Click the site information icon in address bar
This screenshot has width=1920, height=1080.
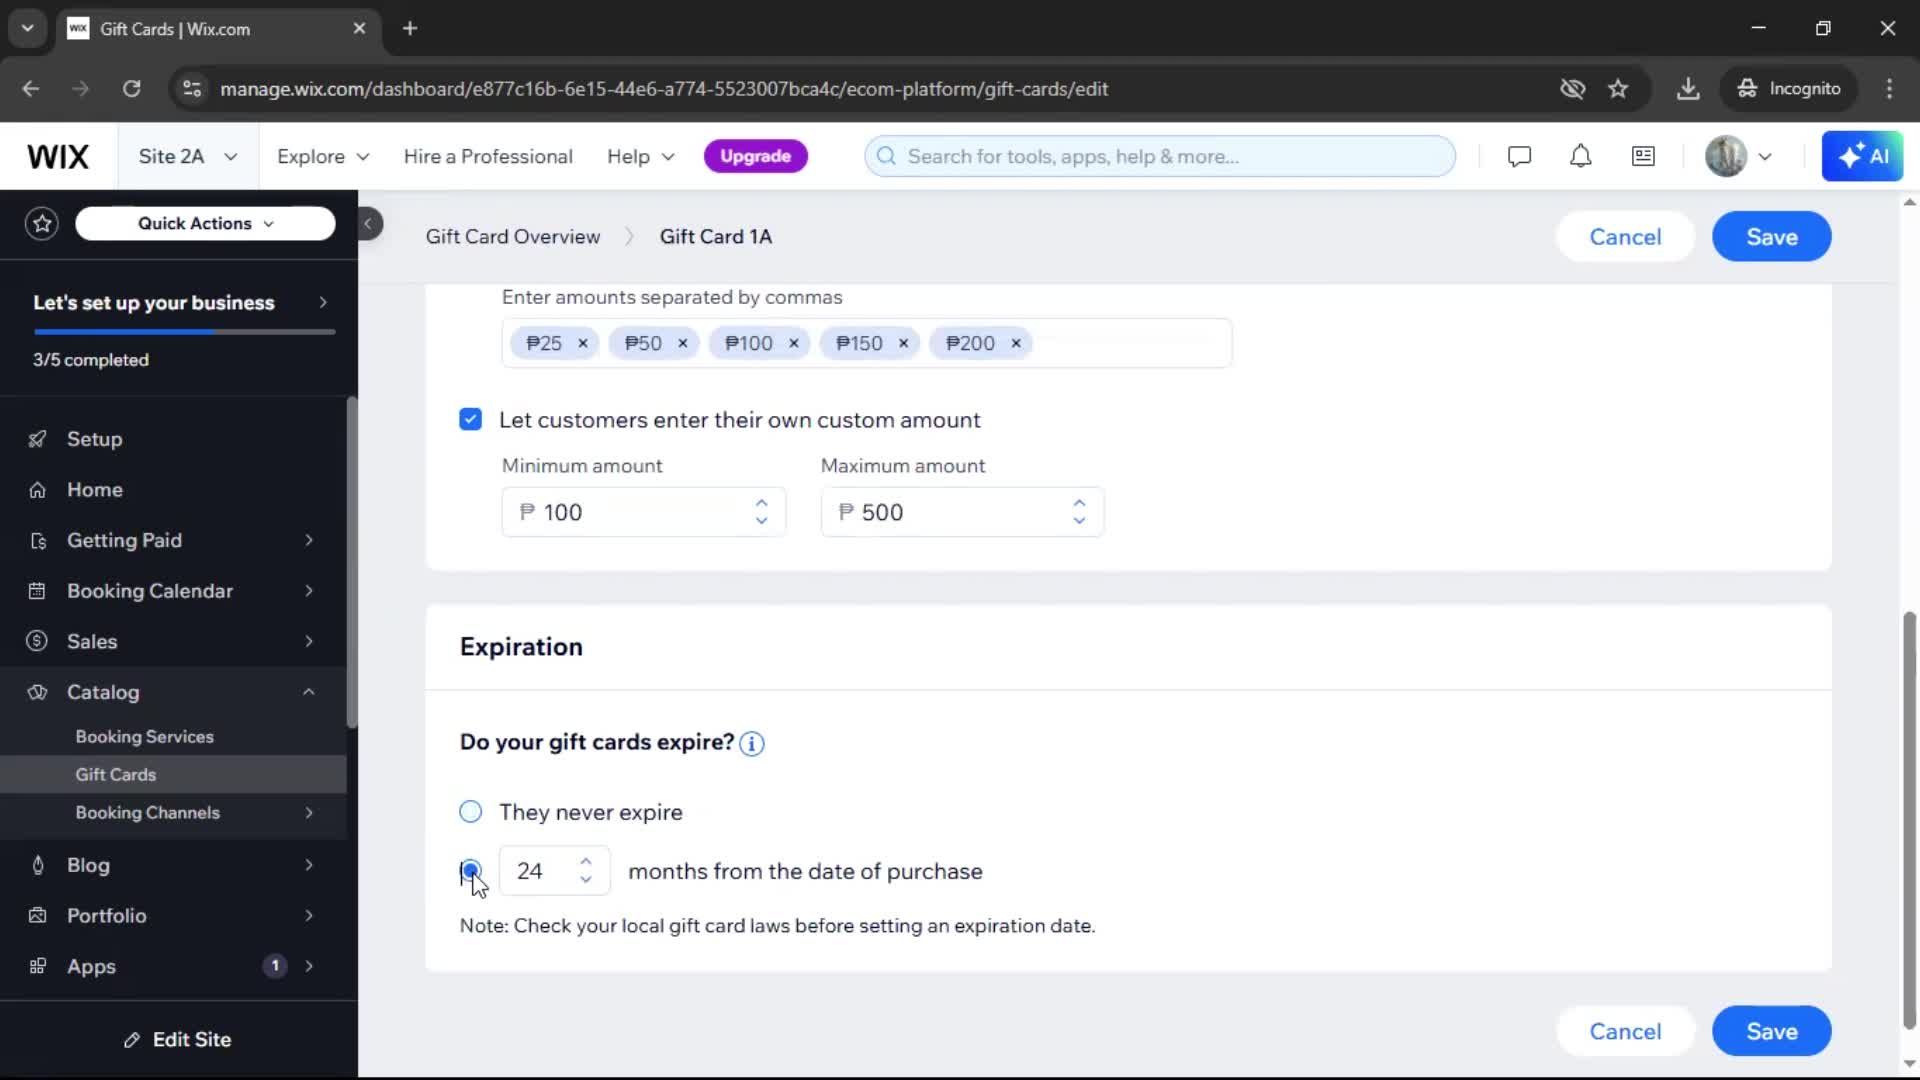coord(191,88)
